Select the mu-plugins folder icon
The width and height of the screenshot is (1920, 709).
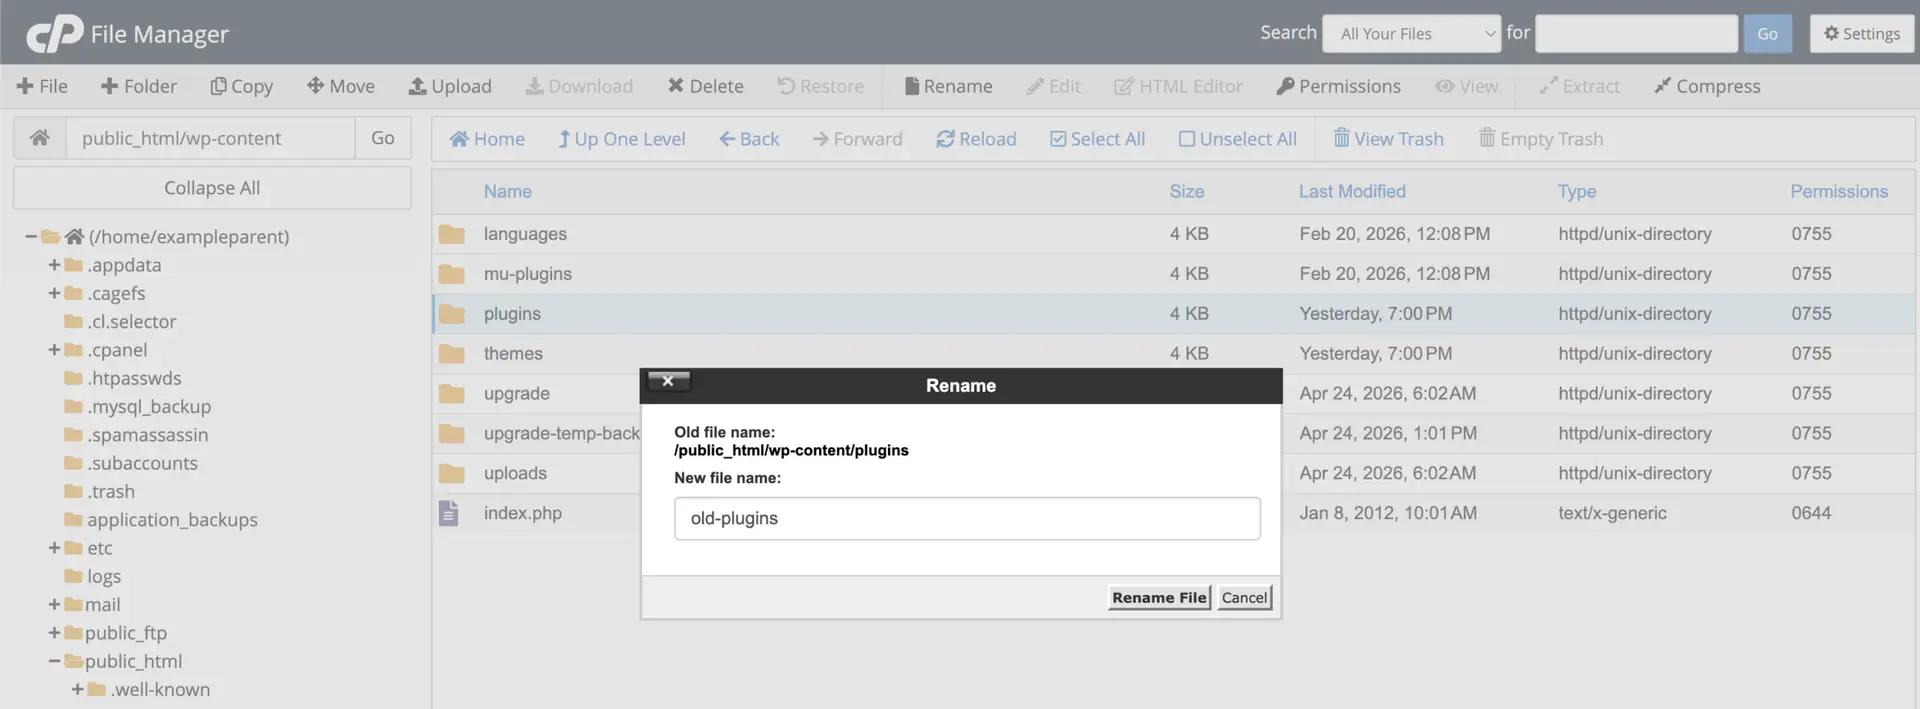click(x=452, y=274)
